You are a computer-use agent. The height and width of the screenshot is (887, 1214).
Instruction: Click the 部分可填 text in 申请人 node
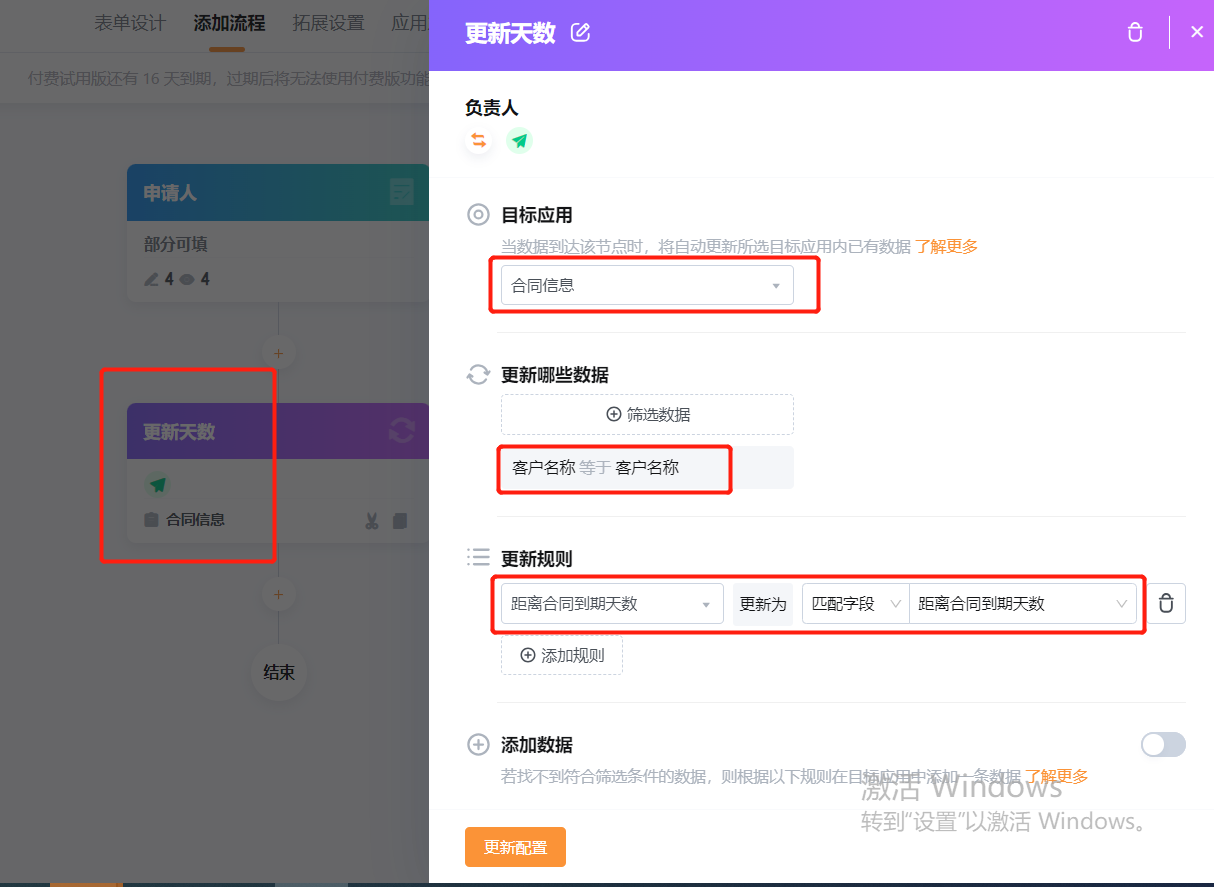[x=175, y=244]
